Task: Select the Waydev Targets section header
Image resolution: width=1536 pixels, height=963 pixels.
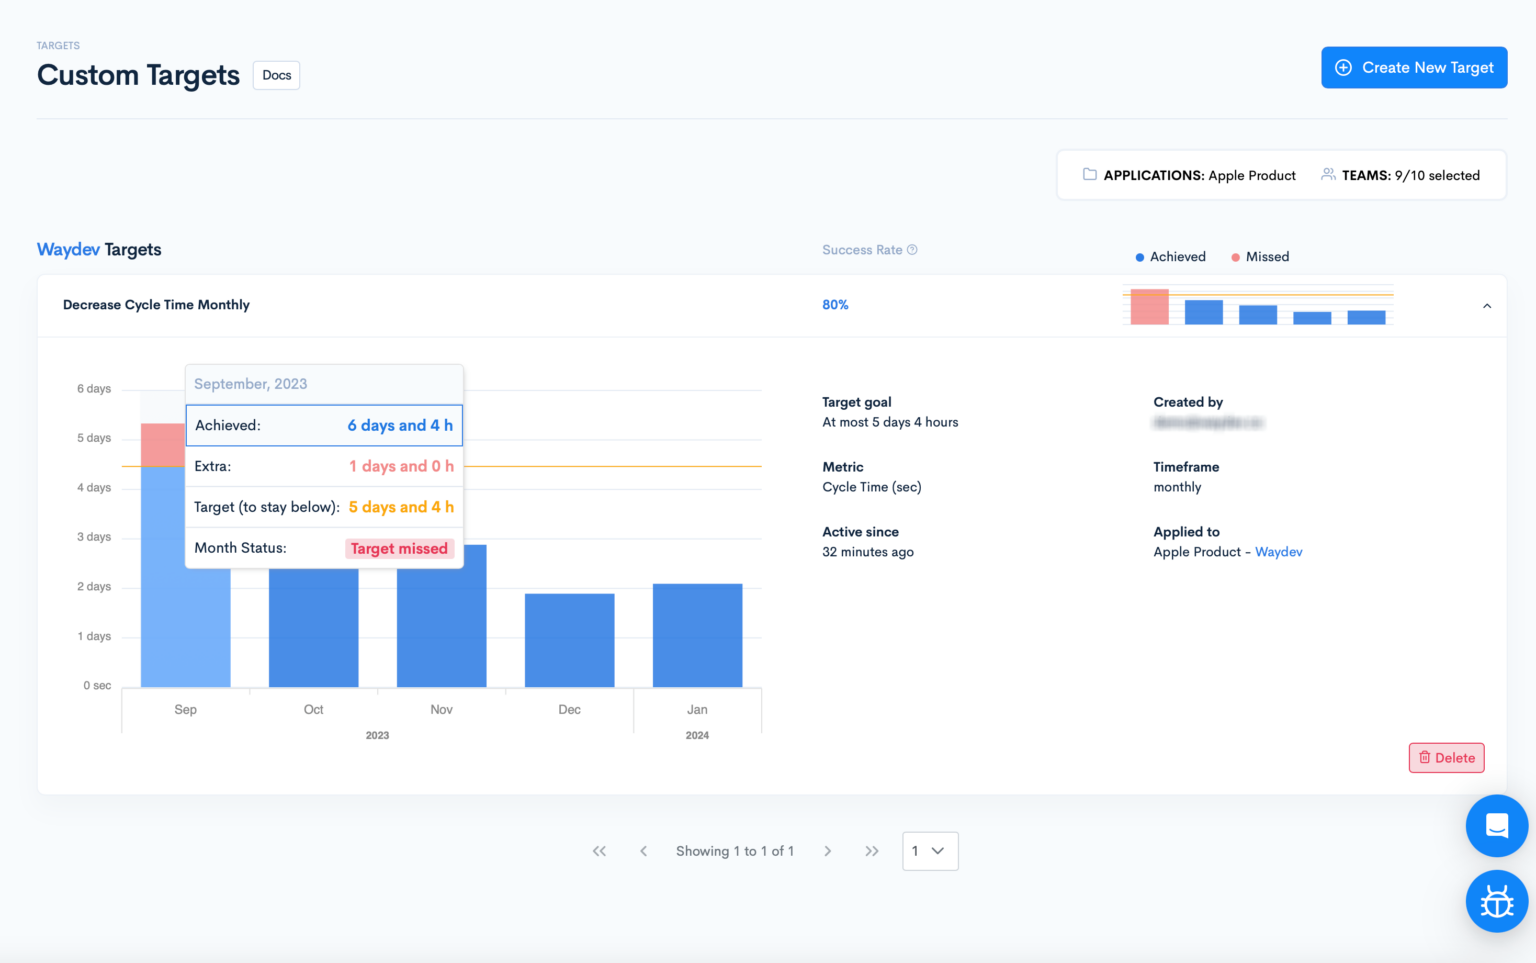Action: click(x=98, y=249)
